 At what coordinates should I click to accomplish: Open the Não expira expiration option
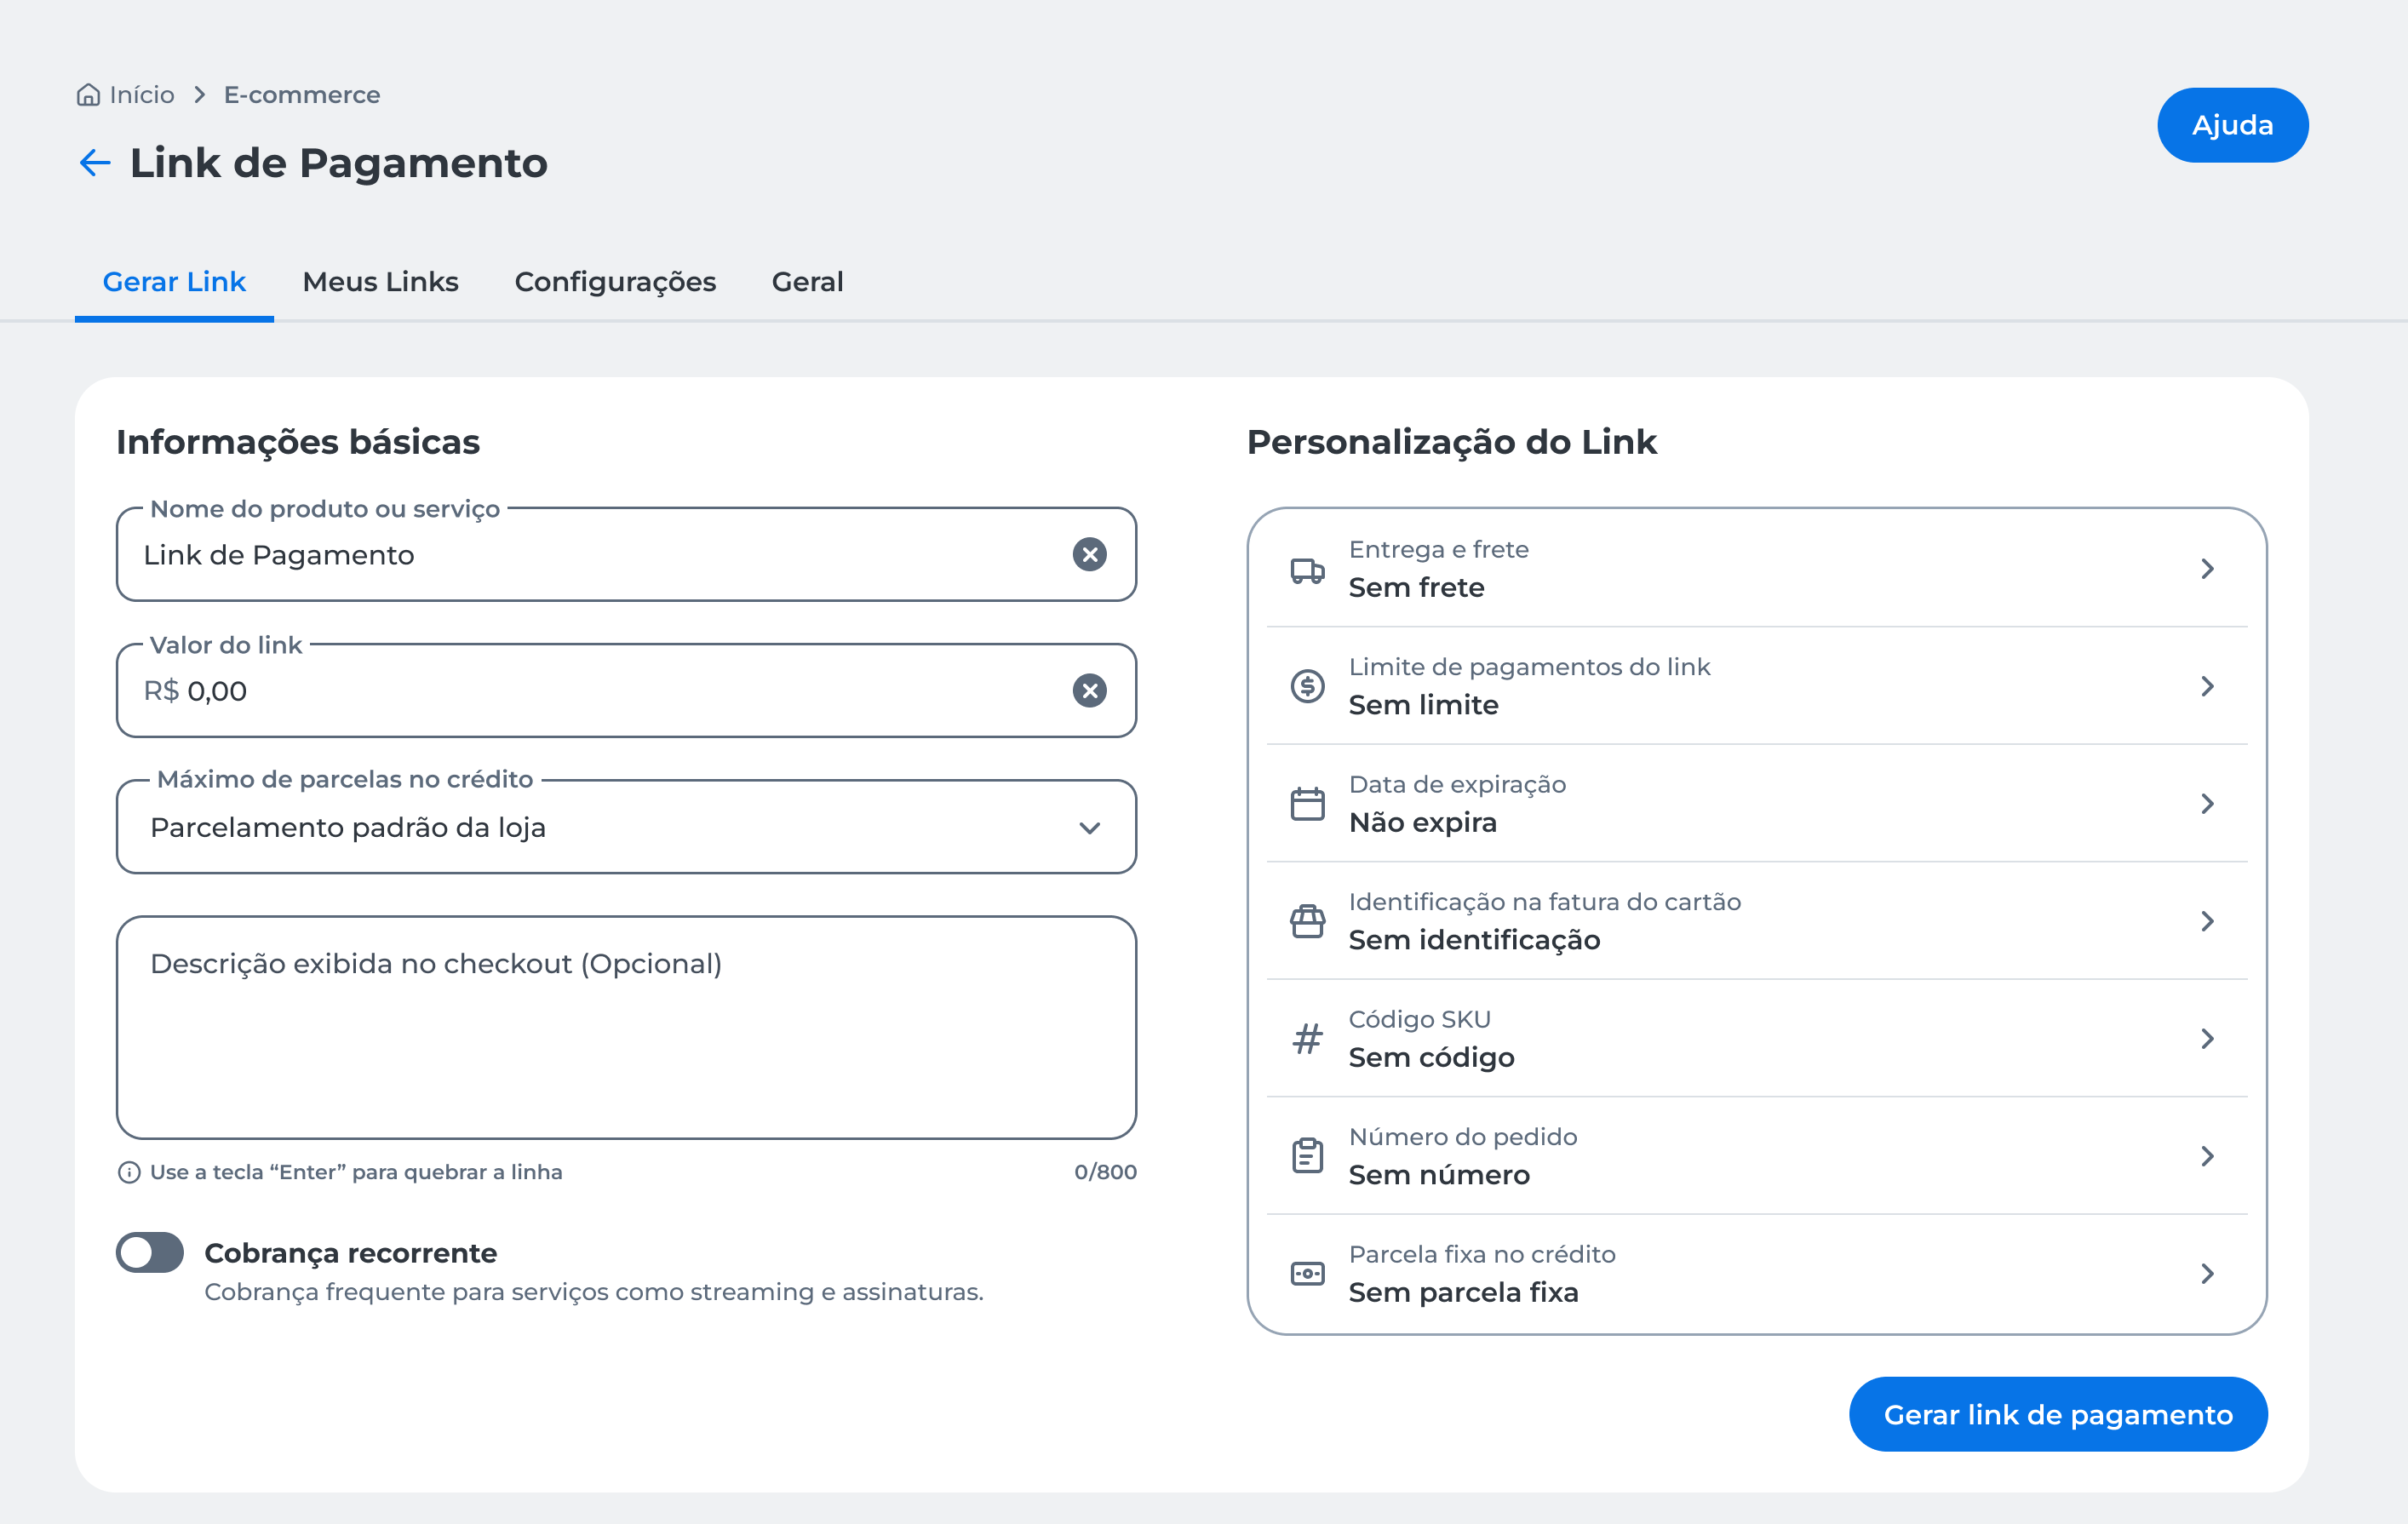coord(1756,803)
